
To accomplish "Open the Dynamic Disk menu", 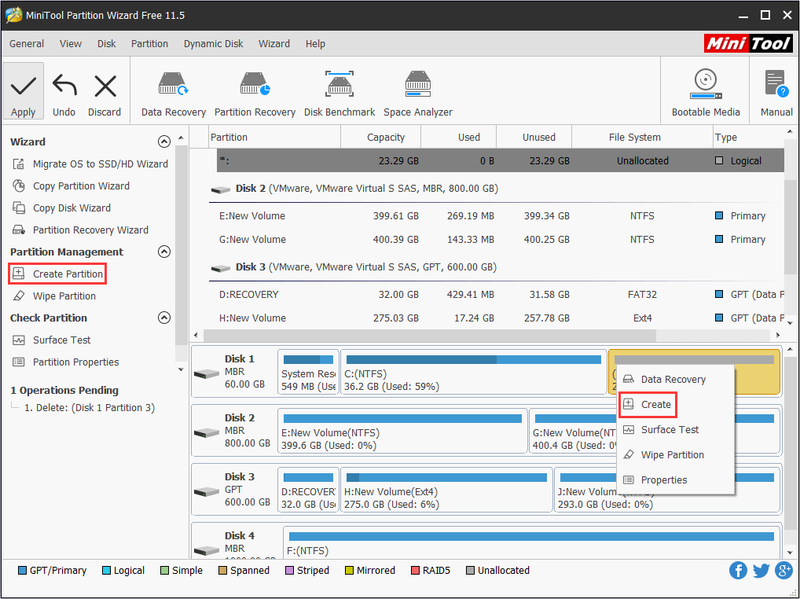I will click(213, 44).
